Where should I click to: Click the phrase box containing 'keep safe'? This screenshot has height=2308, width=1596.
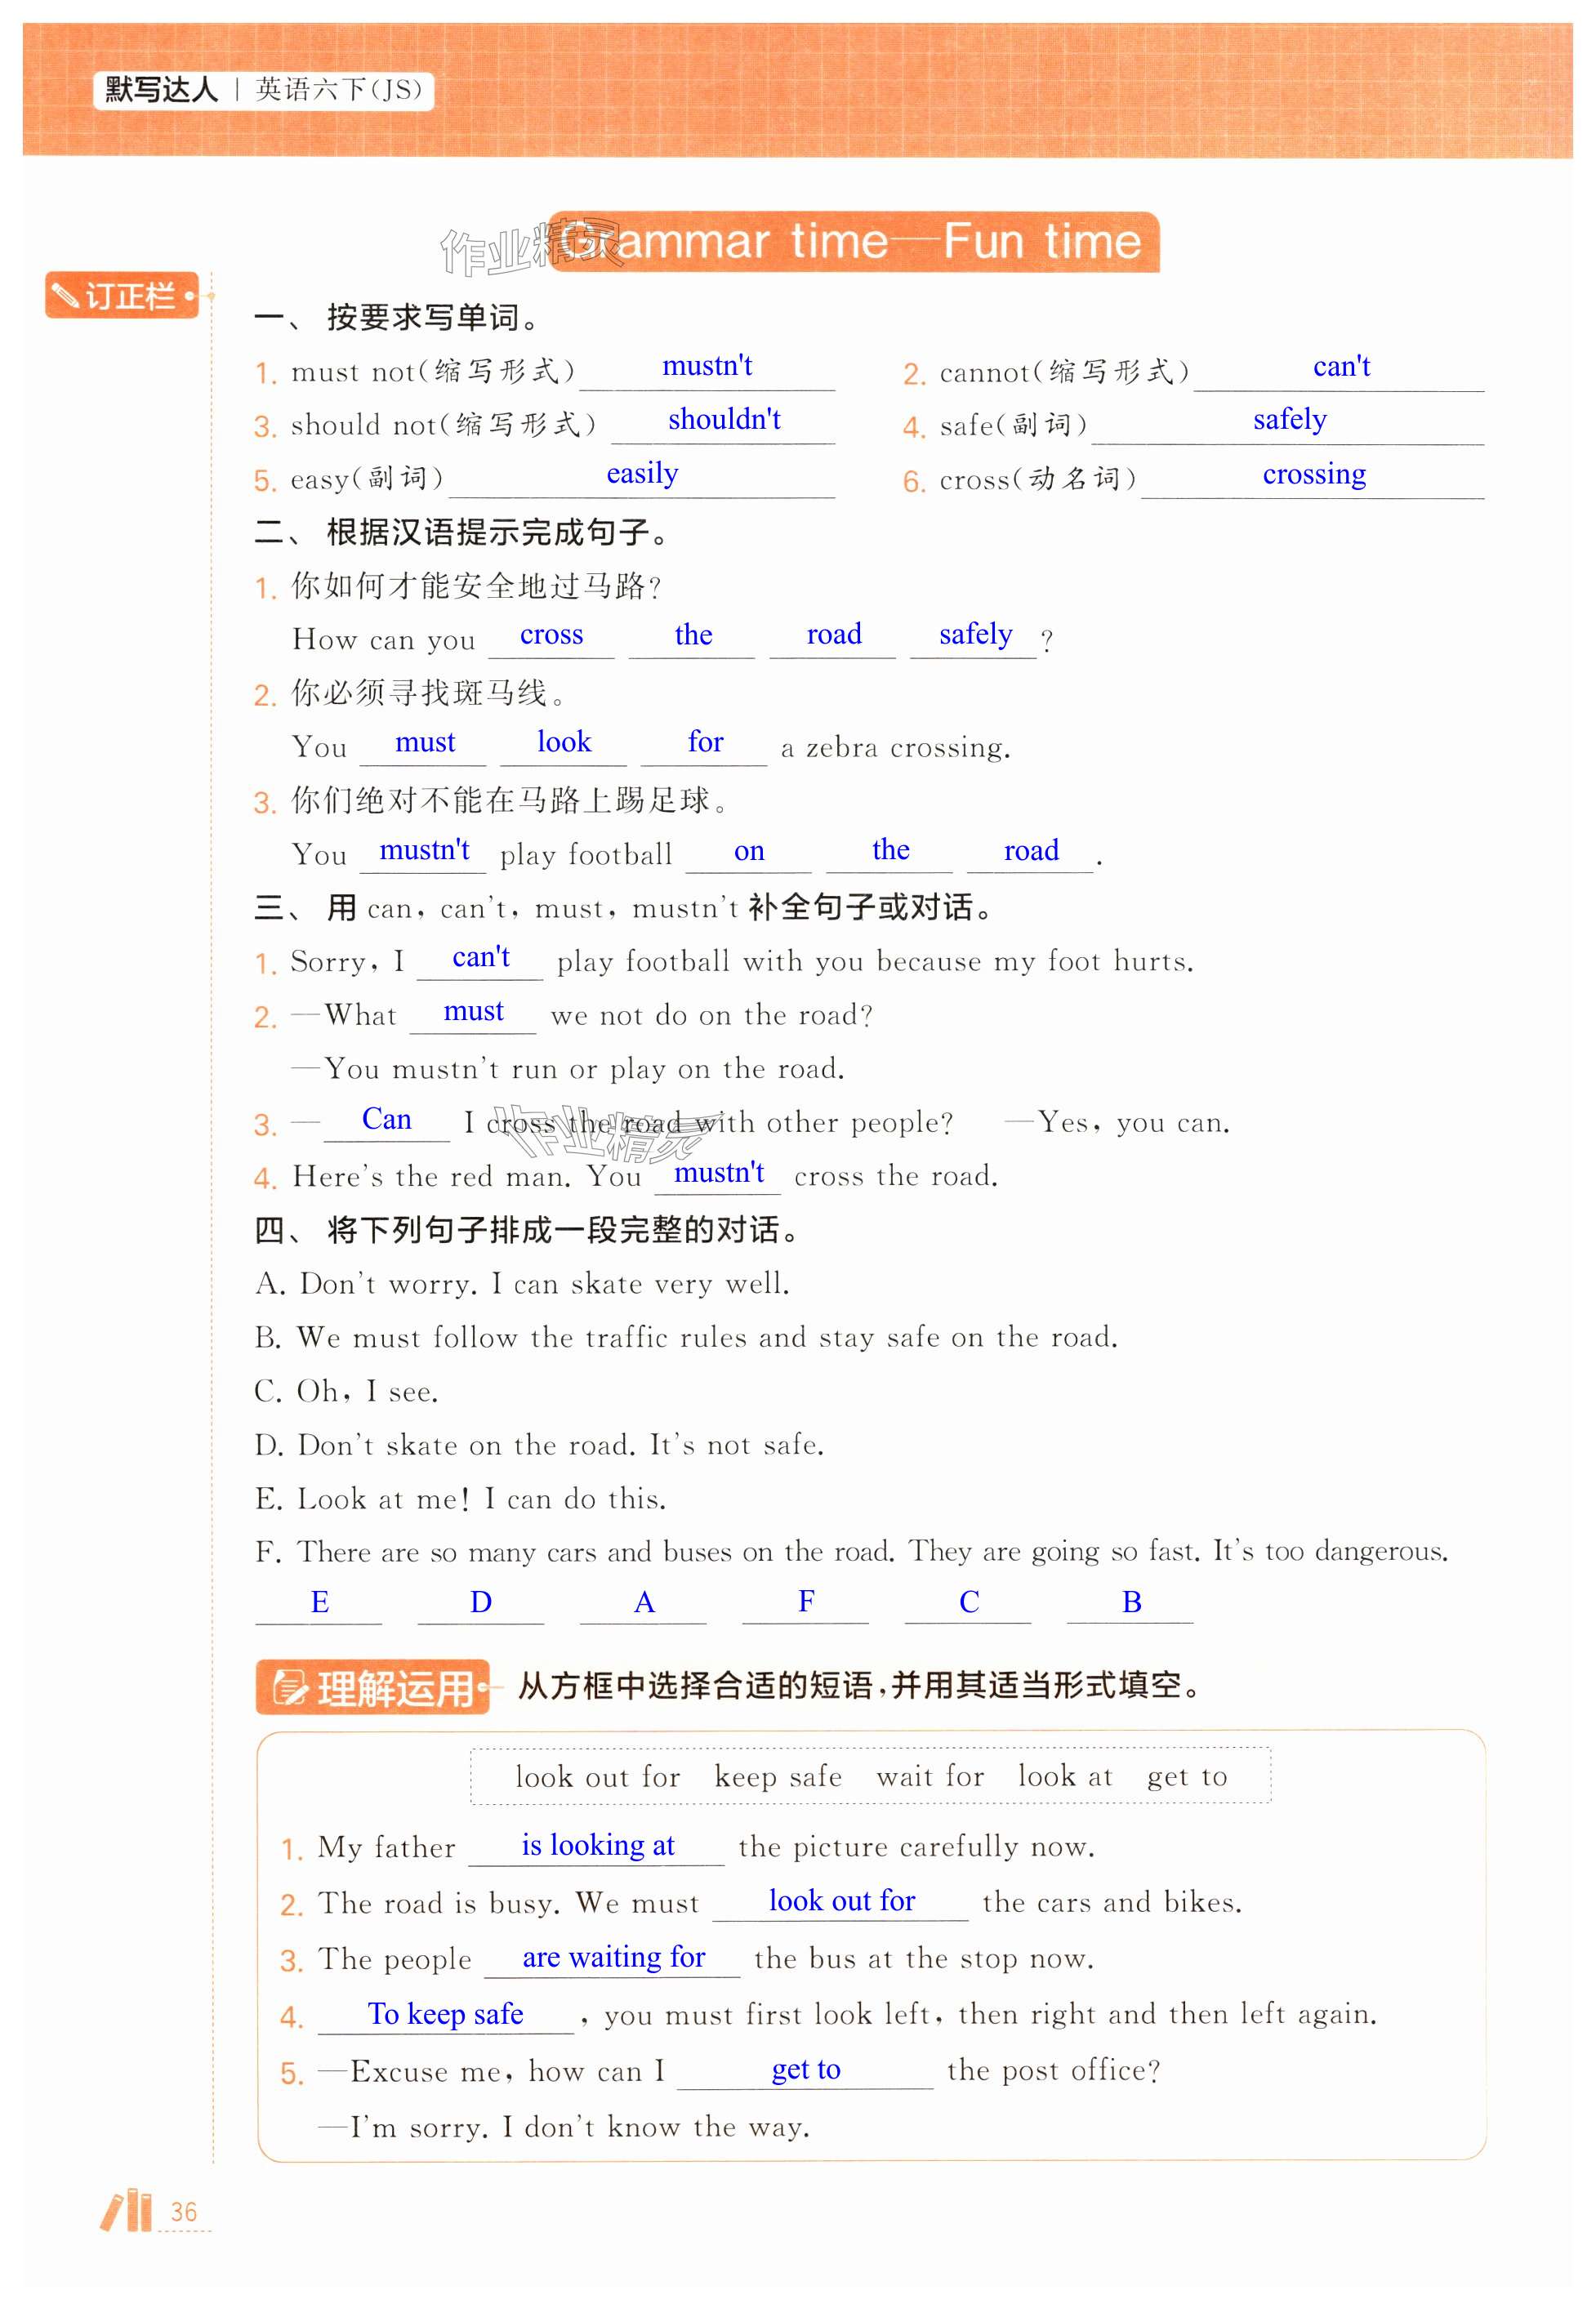click(778, 1777)
